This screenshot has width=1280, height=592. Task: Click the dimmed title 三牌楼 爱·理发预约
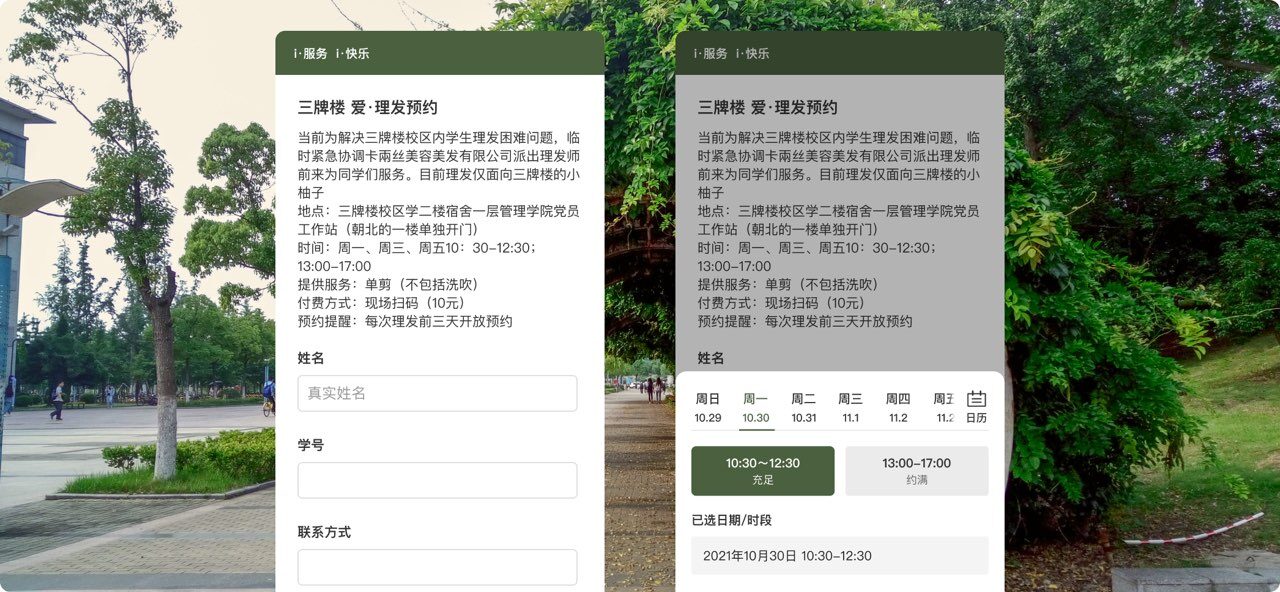point(767,108)
